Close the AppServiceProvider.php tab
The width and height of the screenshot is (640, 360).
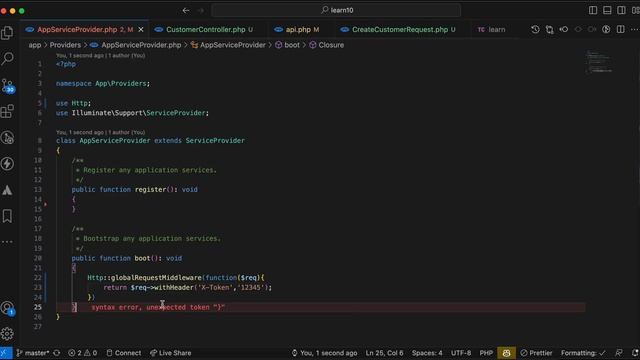click(141, 29)
